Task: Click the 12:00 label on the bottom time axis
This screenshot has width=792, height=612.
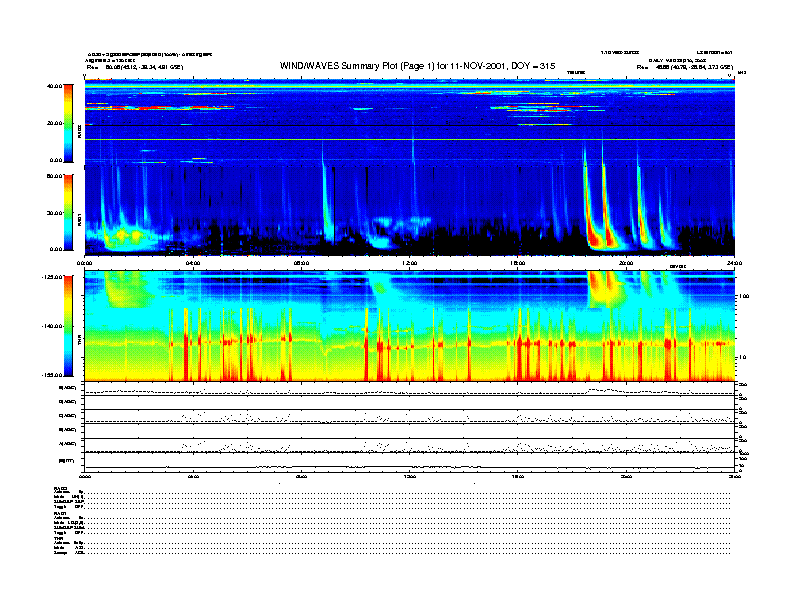Action: (409, 476)
